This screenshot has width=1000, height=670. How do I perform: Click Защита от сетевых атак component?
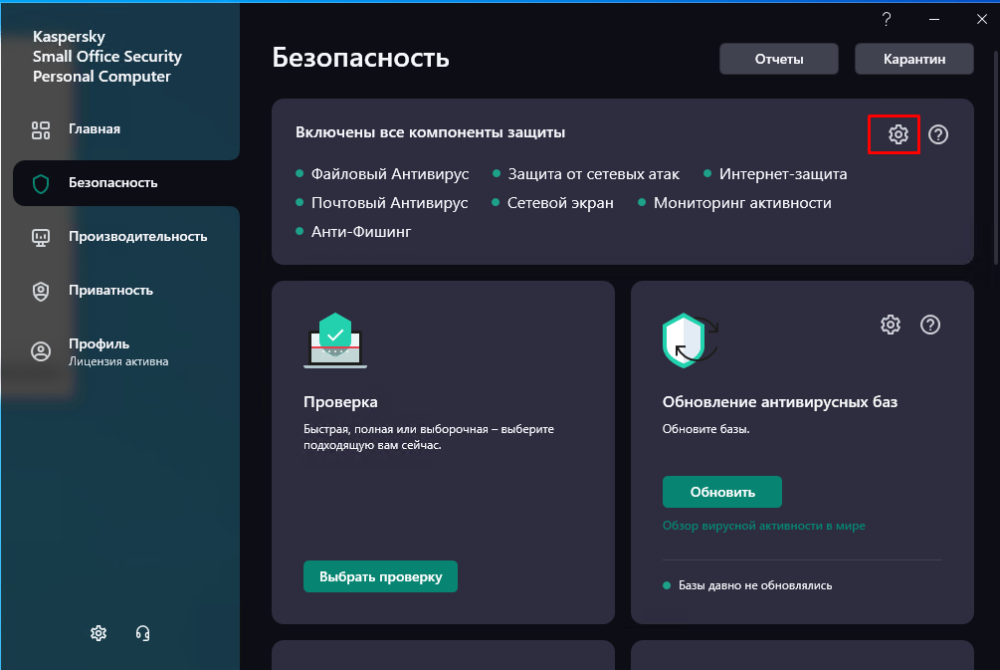coord(593,173)
